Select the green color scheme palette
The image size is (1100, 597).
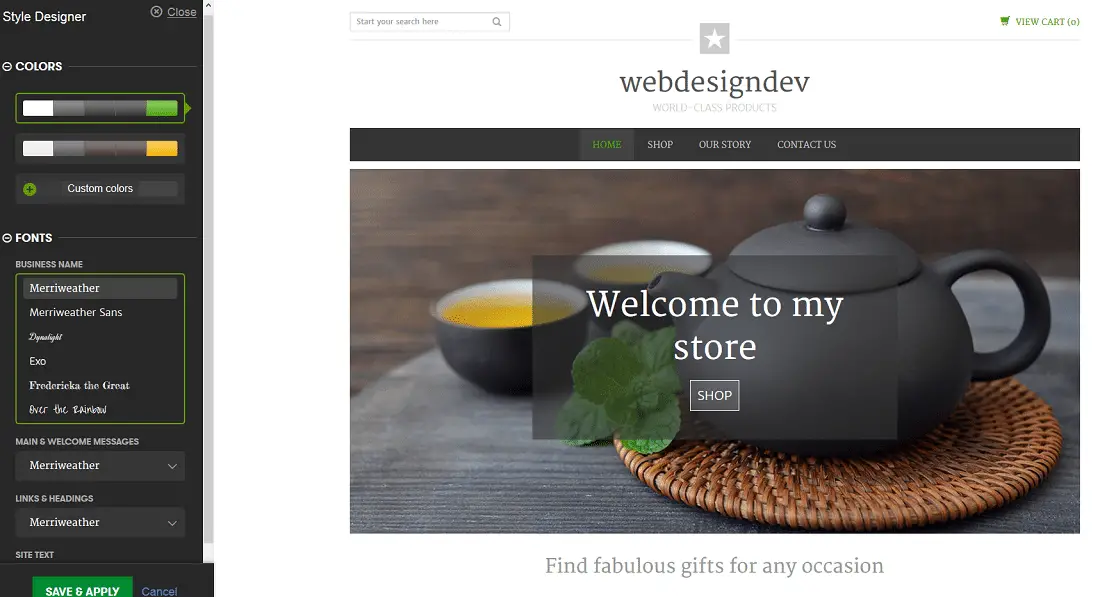pyautogui.click(x=100, y=108)
